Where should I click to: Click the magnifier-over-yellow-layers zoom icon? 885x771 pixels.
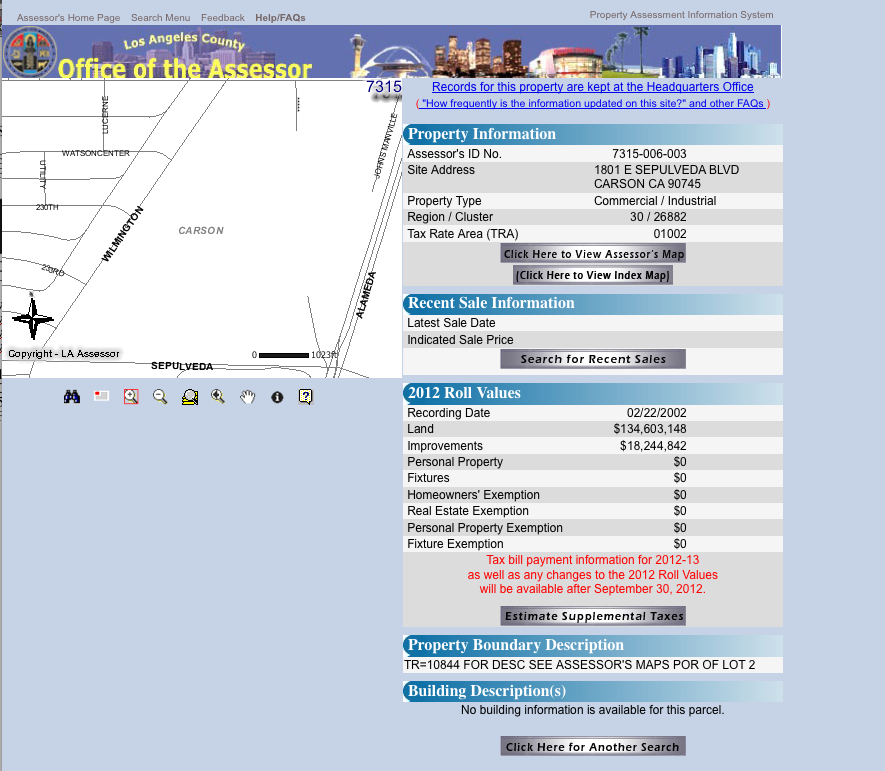(x=189, y=397)
